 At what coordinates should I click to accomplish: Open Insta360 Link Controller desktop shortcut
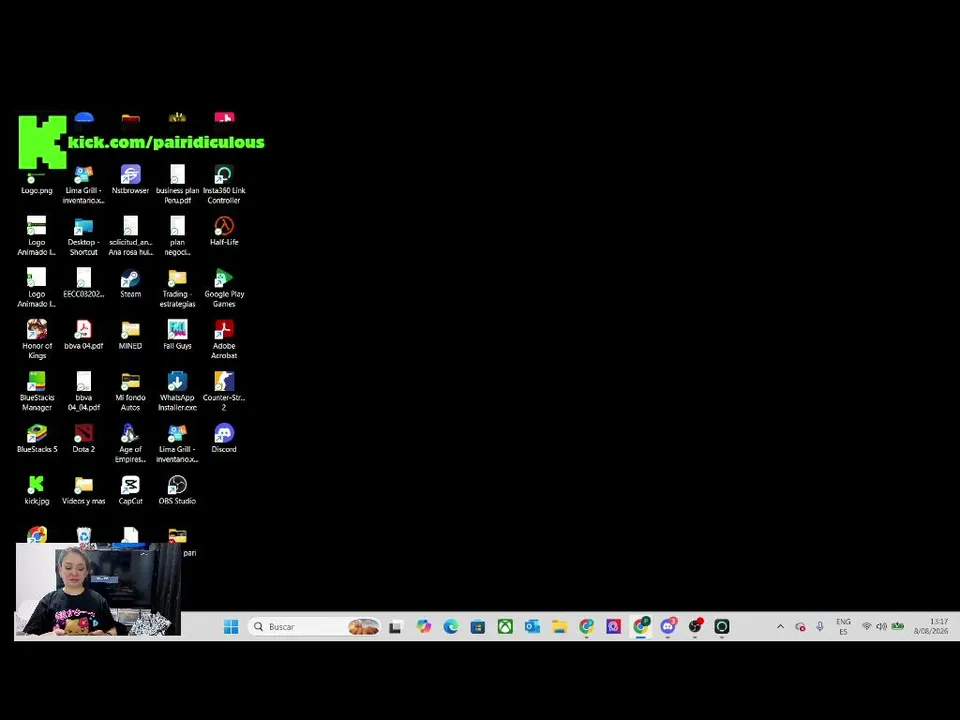(224, 184)
